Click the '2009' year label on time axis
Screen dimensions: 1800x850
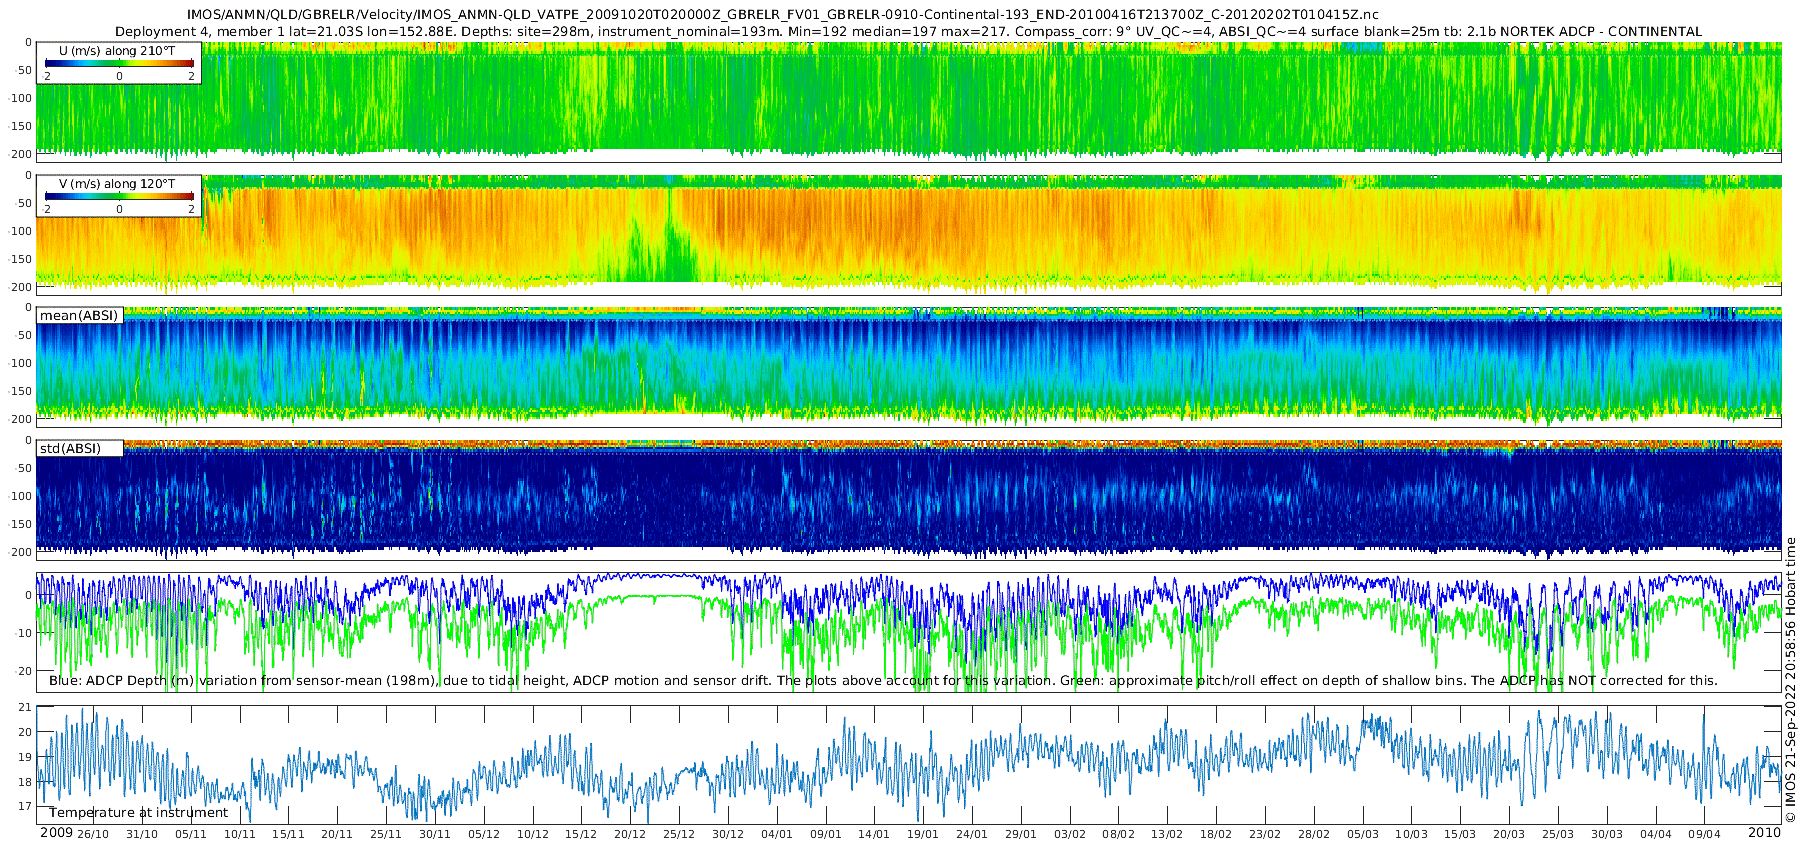[56, 833]
